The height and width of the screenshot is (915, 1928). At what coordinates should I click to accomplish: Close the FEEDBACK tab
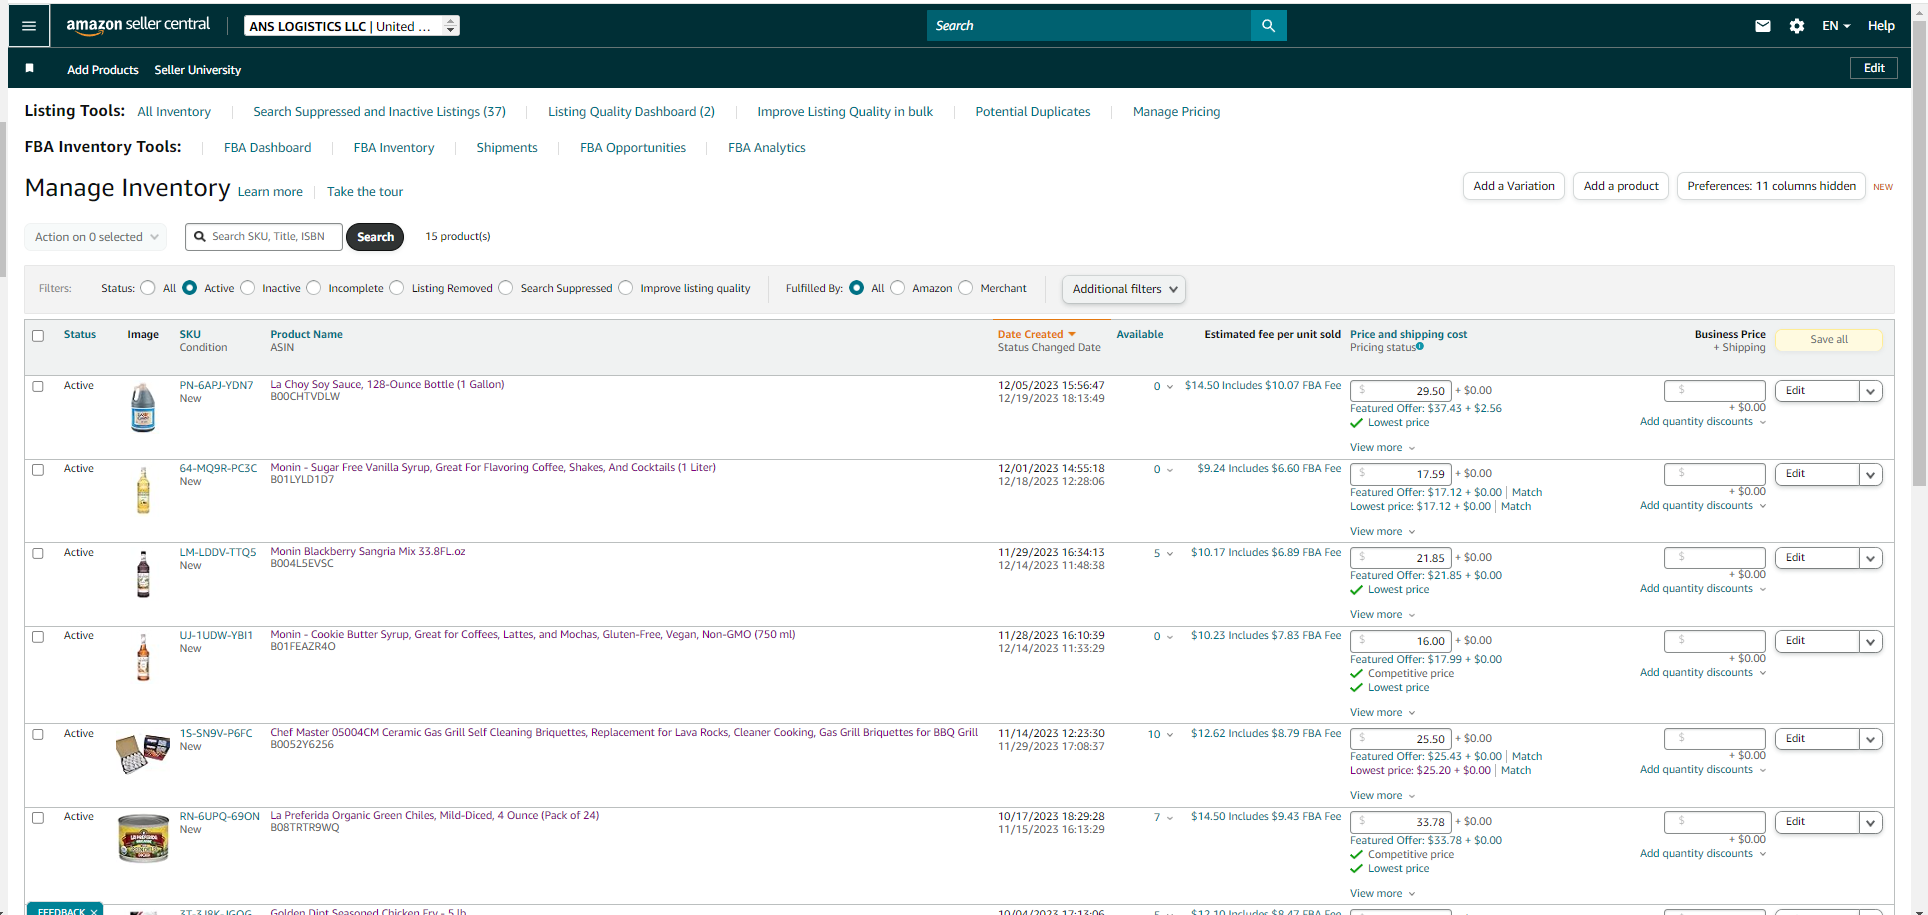coord(94,911)
